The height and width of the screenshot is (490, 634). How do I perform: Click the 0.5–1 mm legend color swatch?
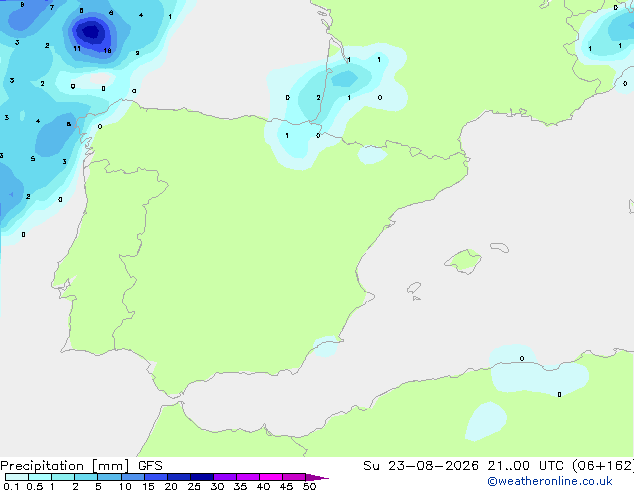40,477
